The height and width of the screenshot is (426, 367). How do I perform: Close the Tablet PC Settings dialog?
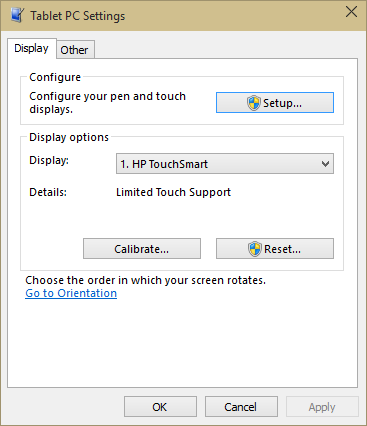[x=351, y=12]
